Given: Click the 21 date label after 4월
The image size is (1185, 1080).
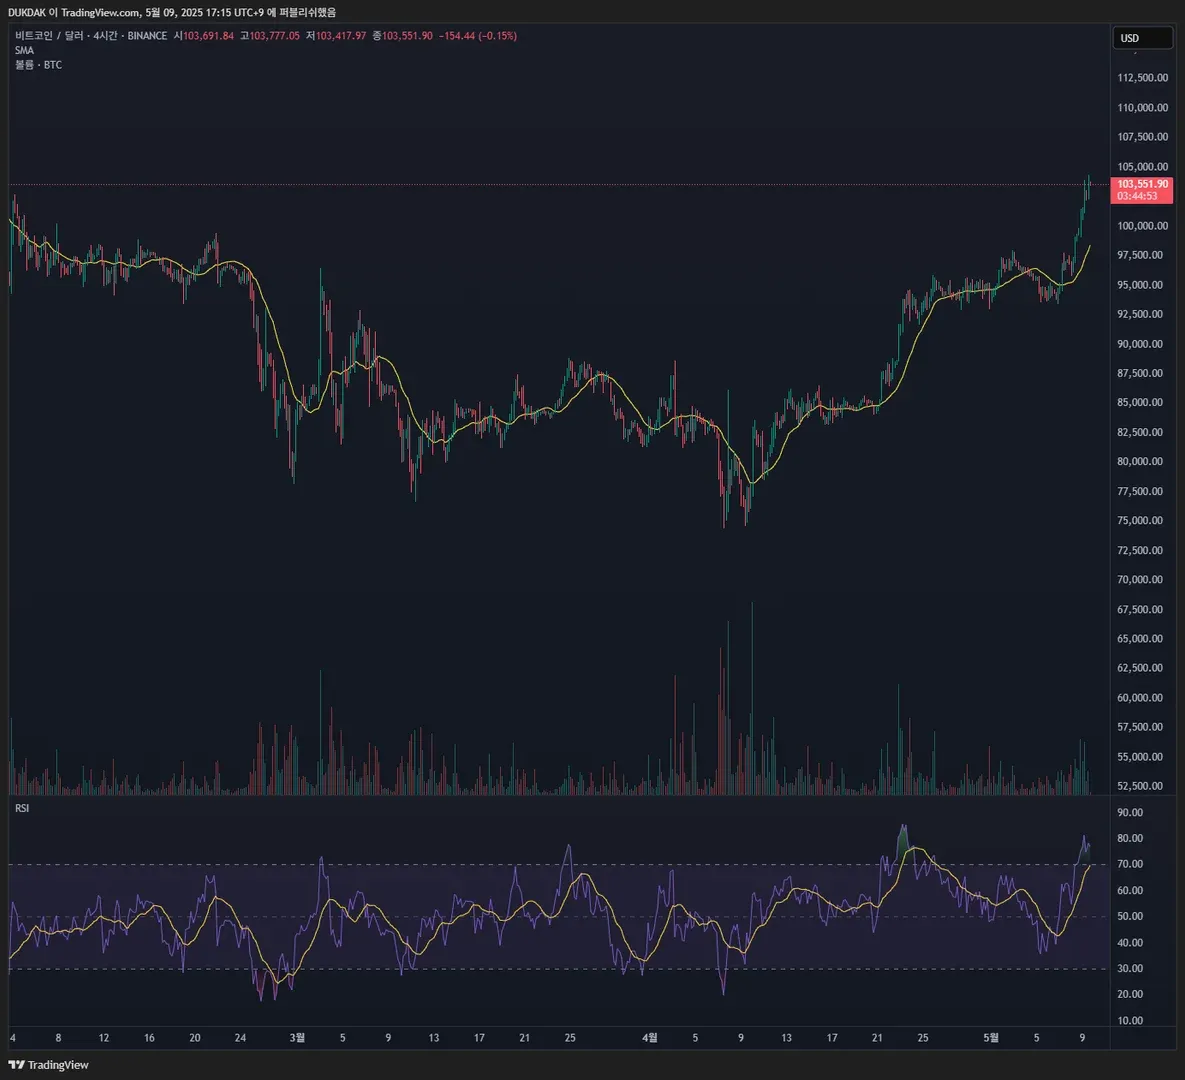Looking at the screenshot, I should 877,1038.
